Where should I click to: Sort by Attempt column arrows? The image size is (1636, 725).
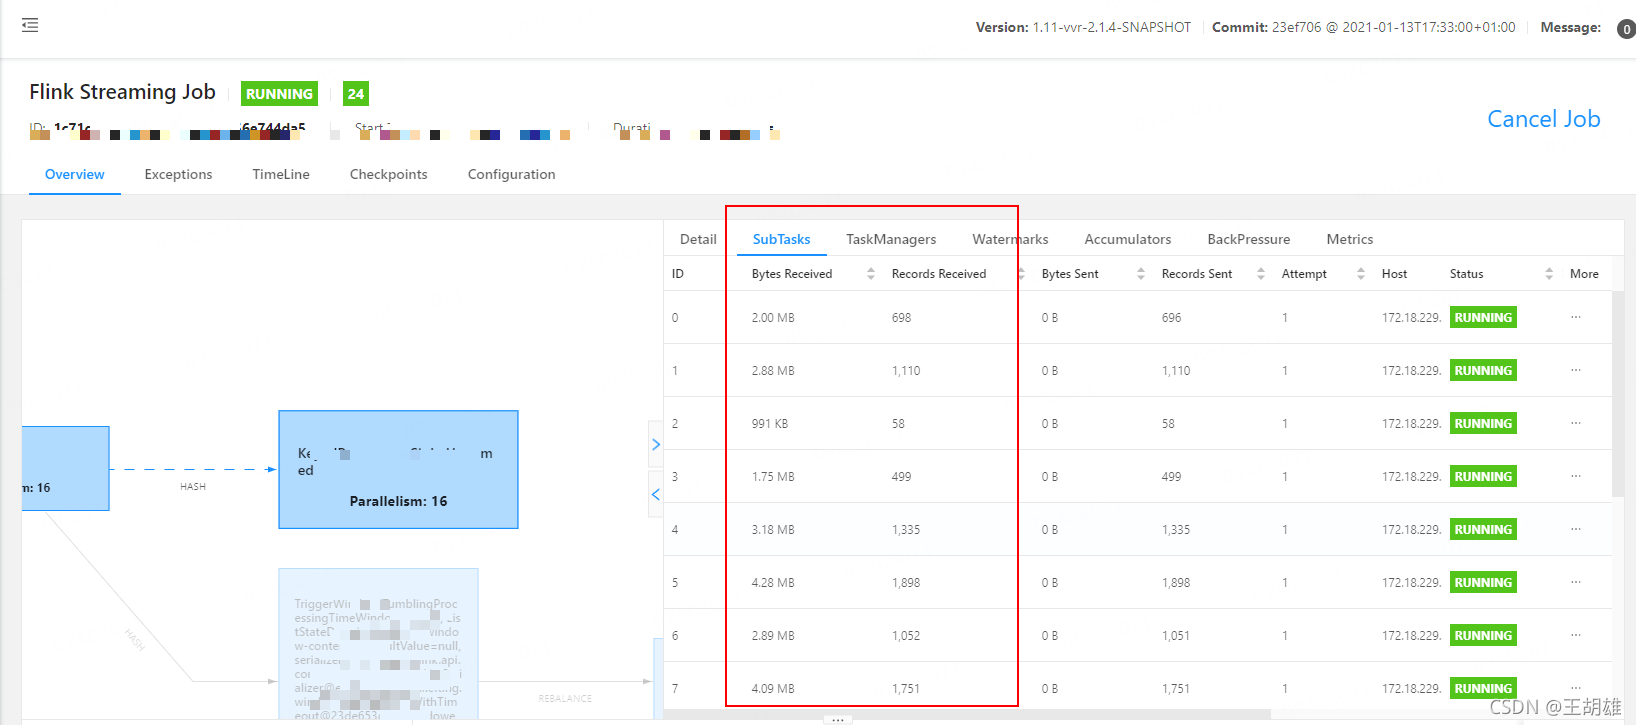(1361, 274)
